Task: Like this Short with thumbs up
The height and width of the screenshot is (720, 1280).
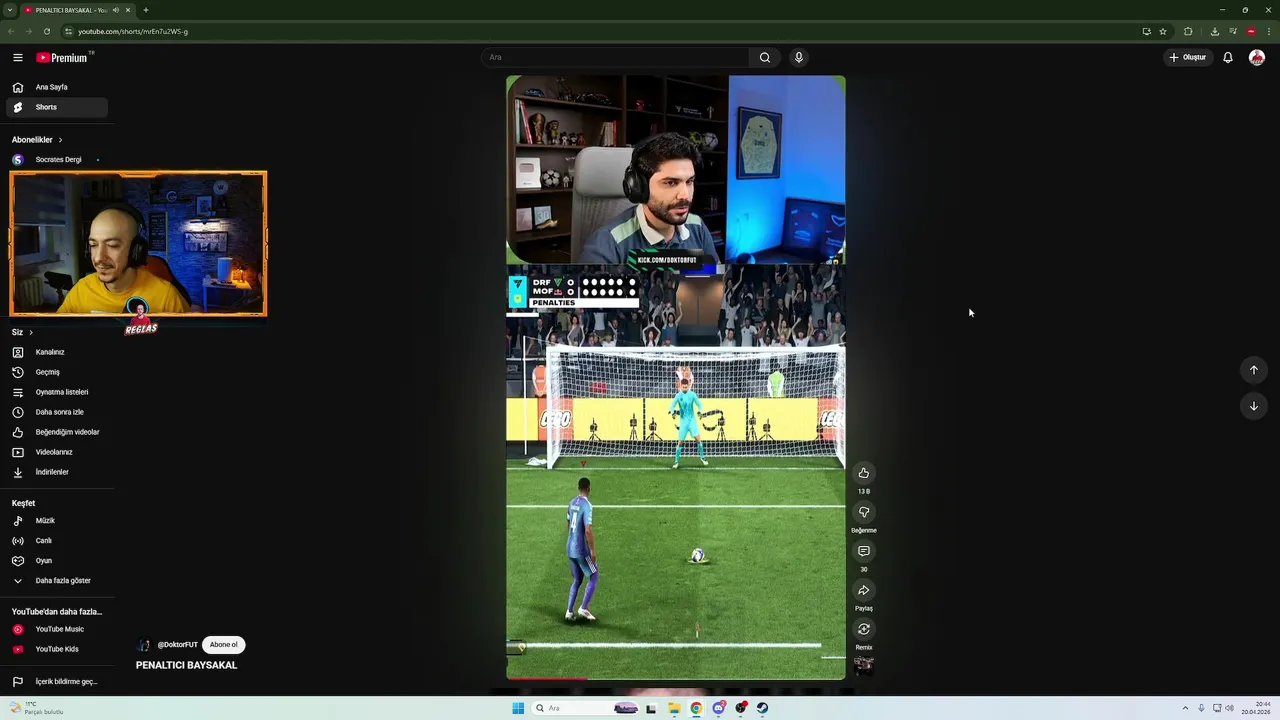Action: click(x=864, y=473)
